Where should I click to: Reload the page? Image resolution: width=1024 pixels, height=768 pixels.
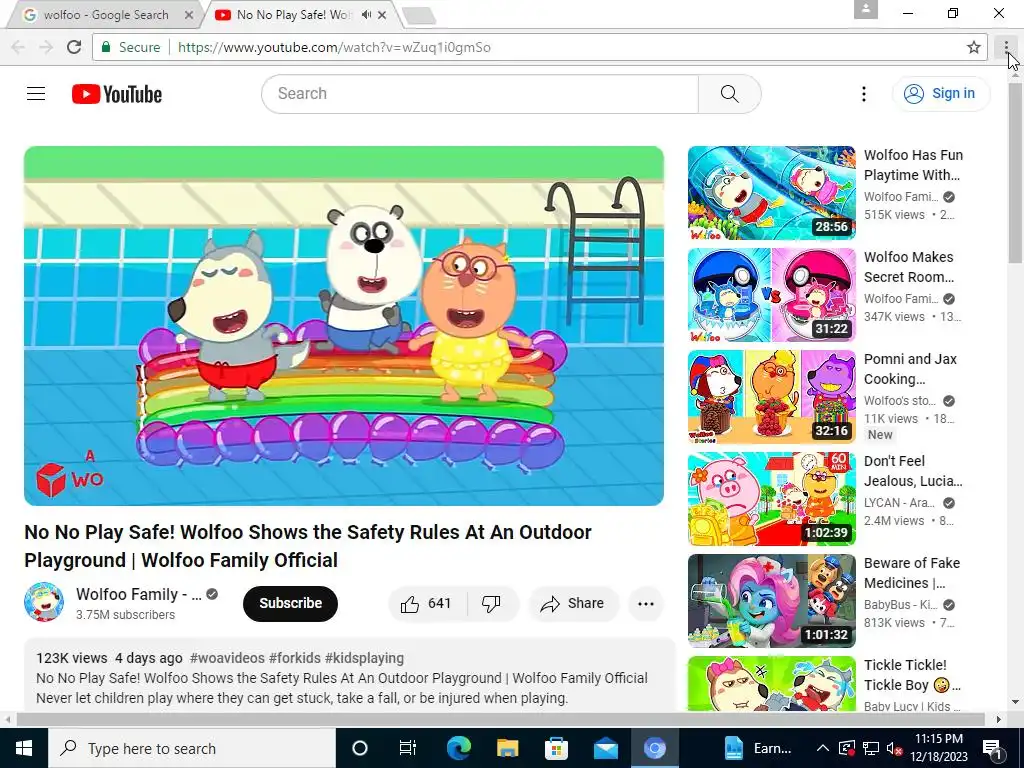pyautogui.click(x=74, y=47)
